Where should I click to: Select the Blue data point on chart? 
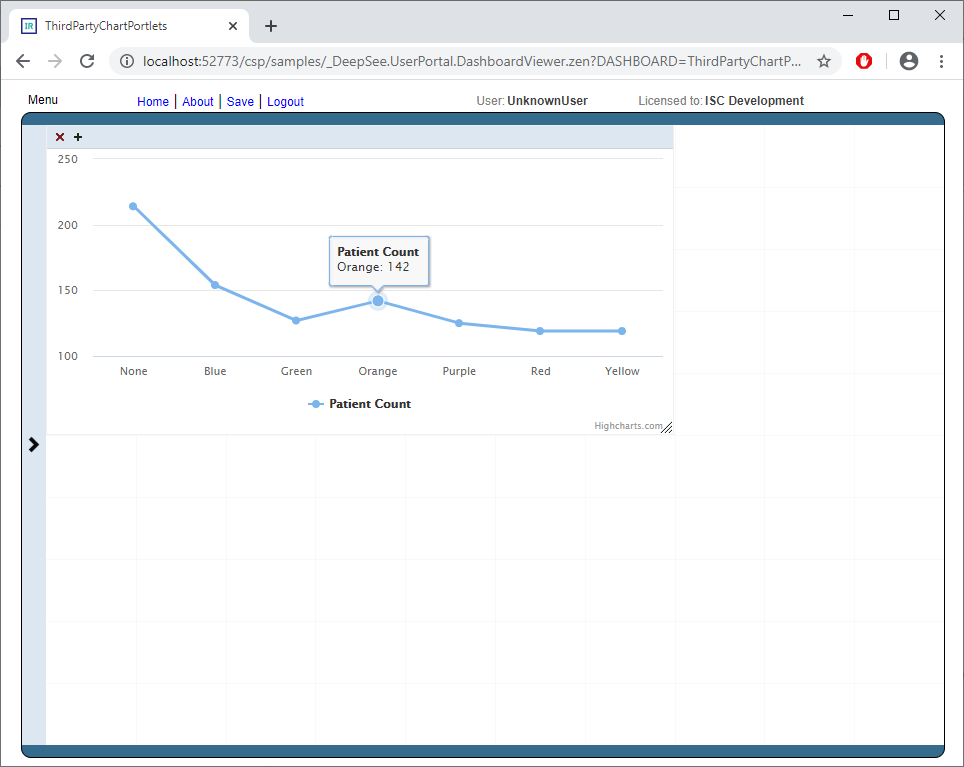215,285
